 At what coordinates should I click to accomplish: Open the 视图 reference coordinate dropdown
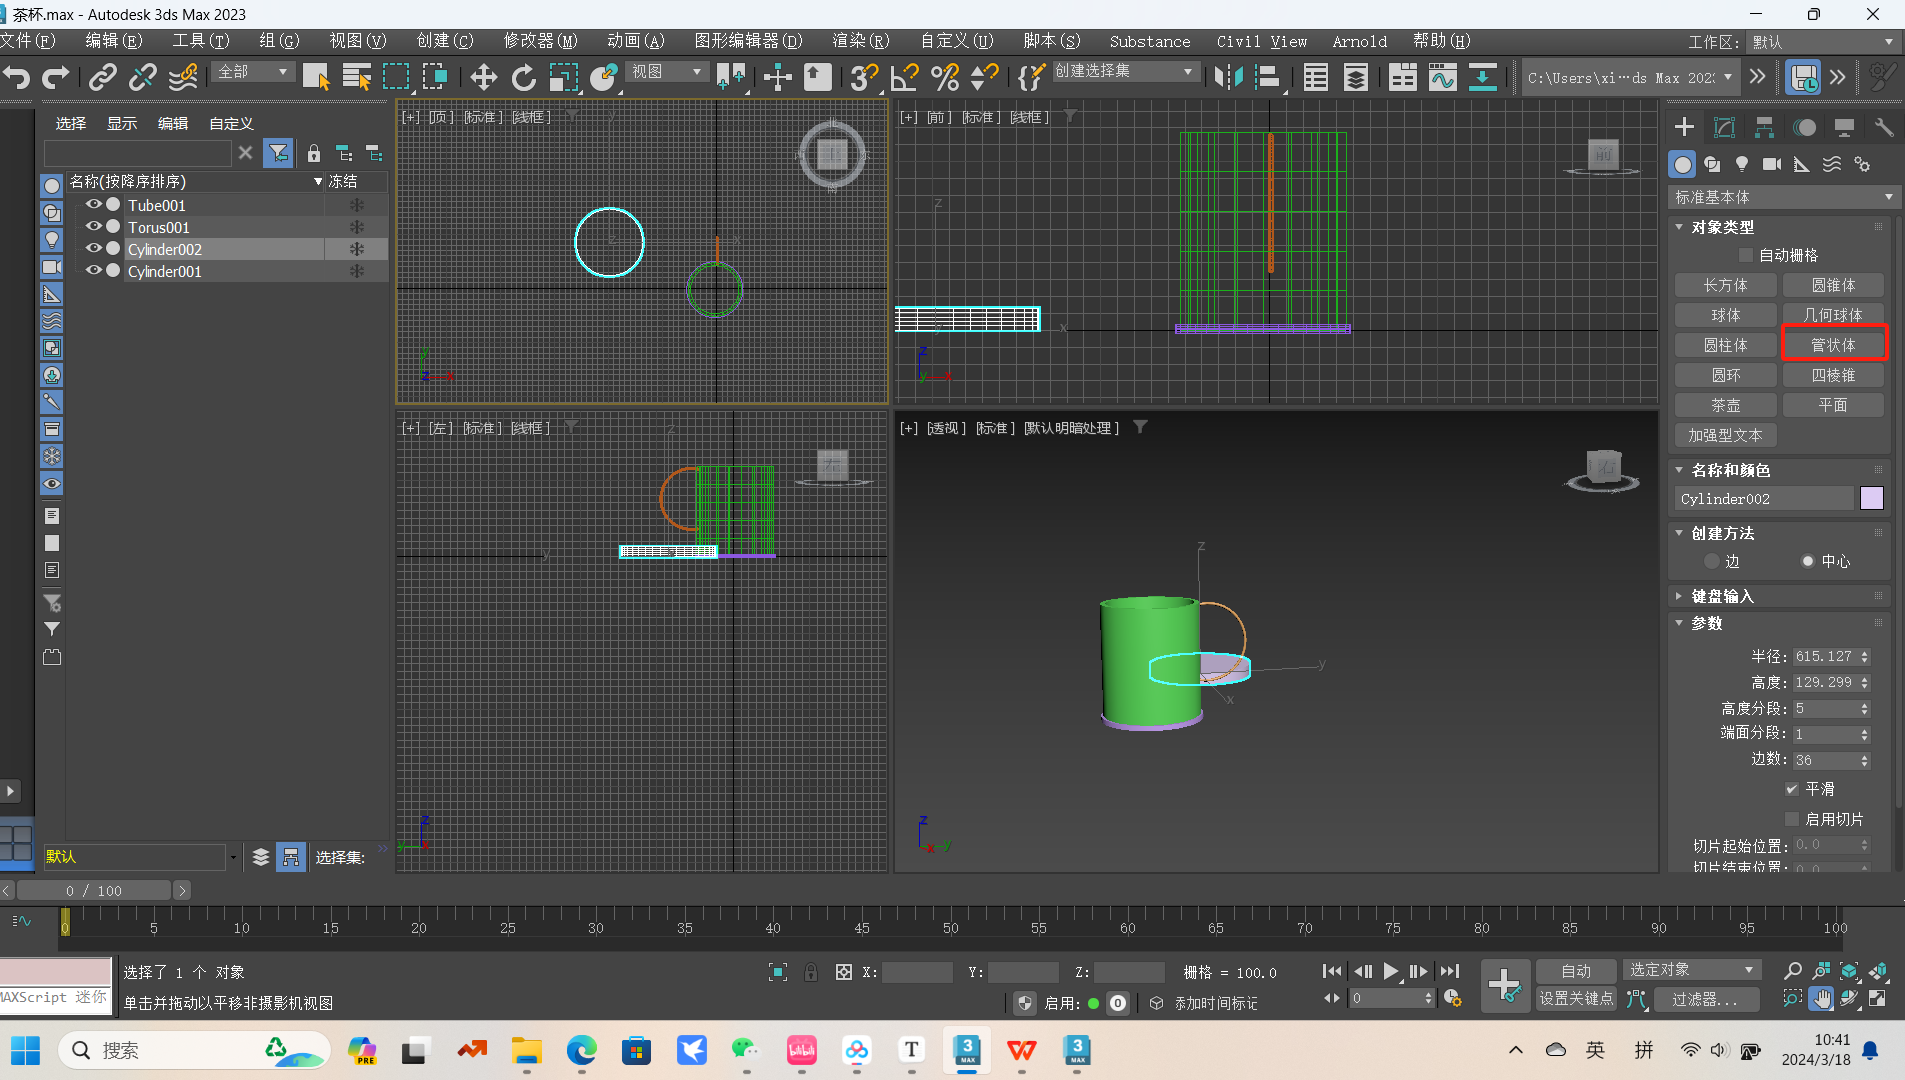coord(668,72)
